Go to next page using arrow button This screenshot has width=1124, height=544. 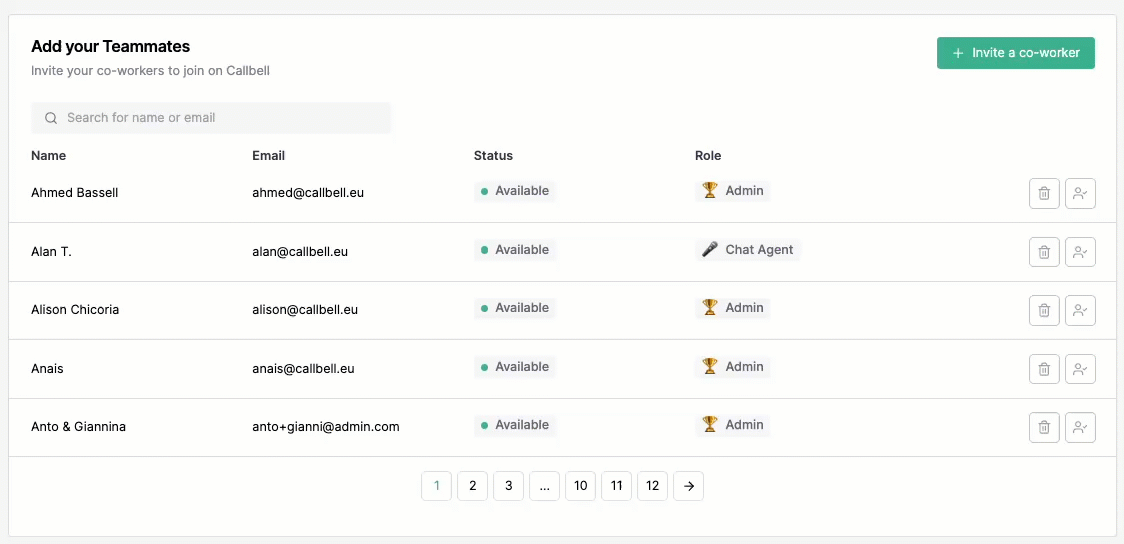pyautogui.click(x=688, y=486)
